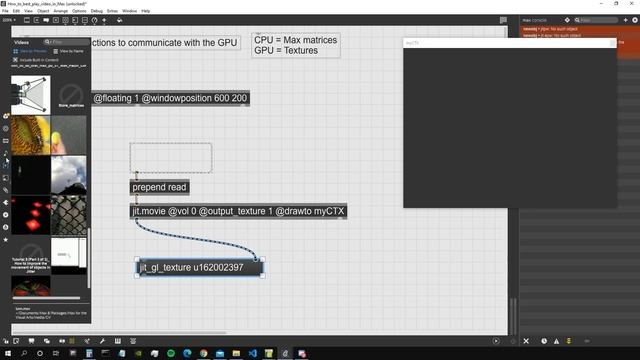This screenshot has width=640, height=360.
Task: Select the chain-link fence video thumbnail
Action: [x=69, y=215]
